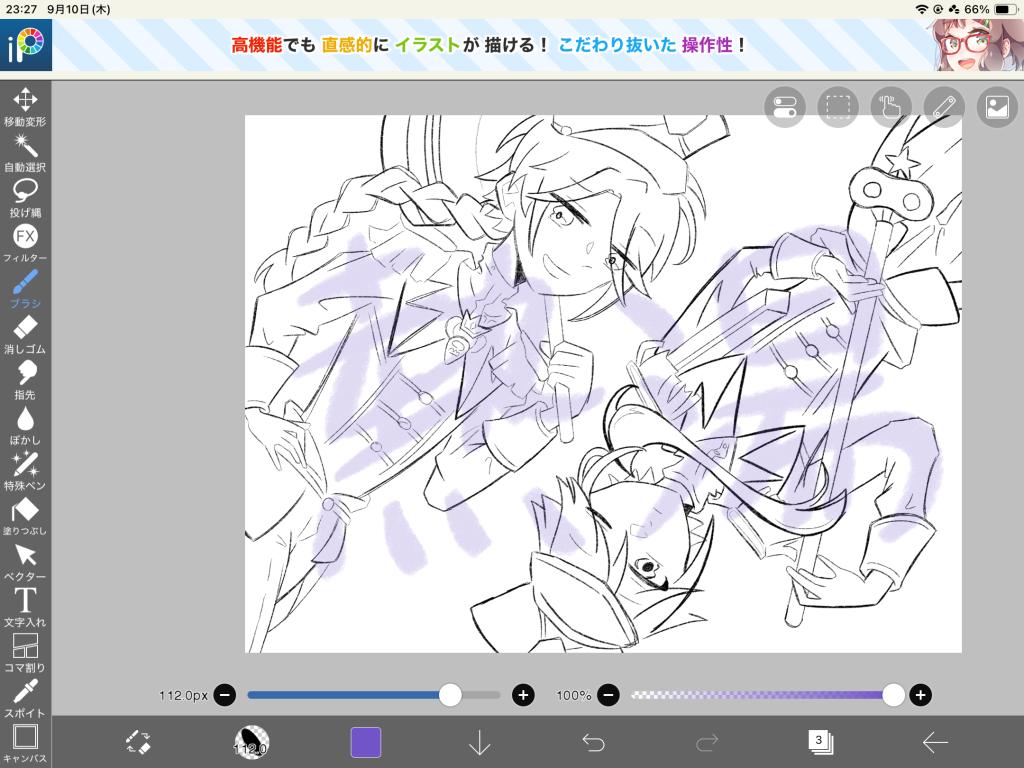This screenshot has height=768, width=1024.
Task: Select the 移動変形 transform tool
Action: pos(25,107)
